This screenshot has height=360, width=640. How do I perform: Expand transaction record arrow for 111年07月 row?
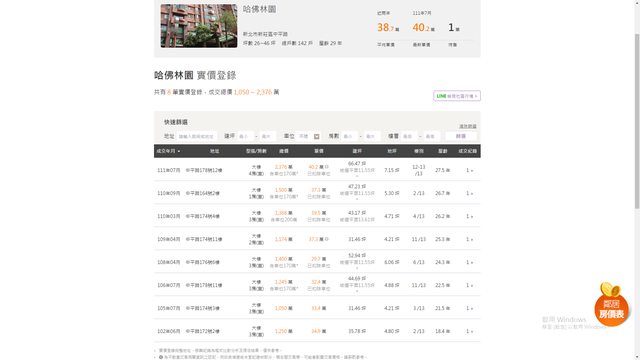pyautogui.click(x=472, y=171)
